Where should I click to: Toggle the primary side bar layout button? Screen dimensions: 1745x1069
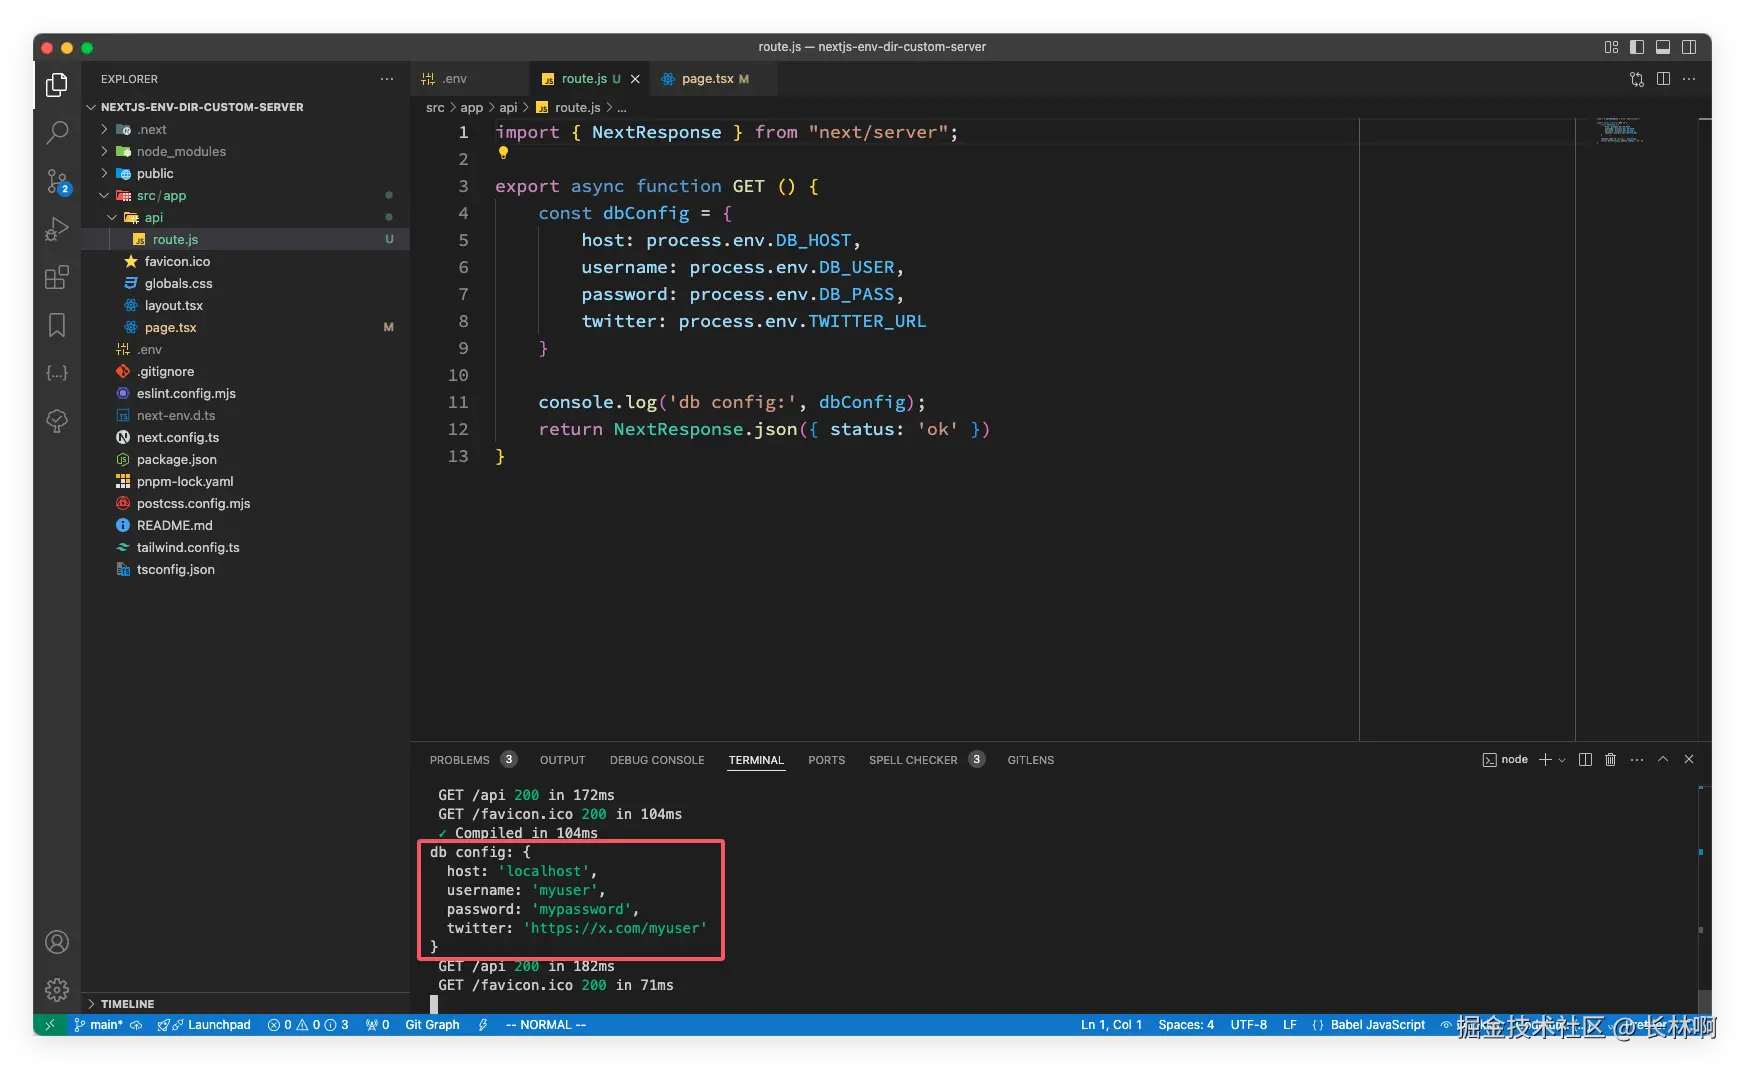pyautogui.click(x=1637, y=47)
